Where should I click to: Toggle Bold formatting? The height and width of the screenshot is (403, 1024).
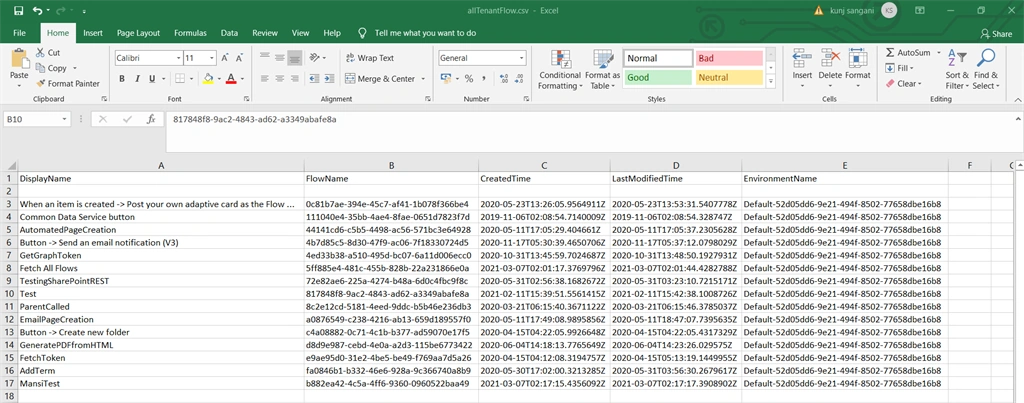point(121,78)
